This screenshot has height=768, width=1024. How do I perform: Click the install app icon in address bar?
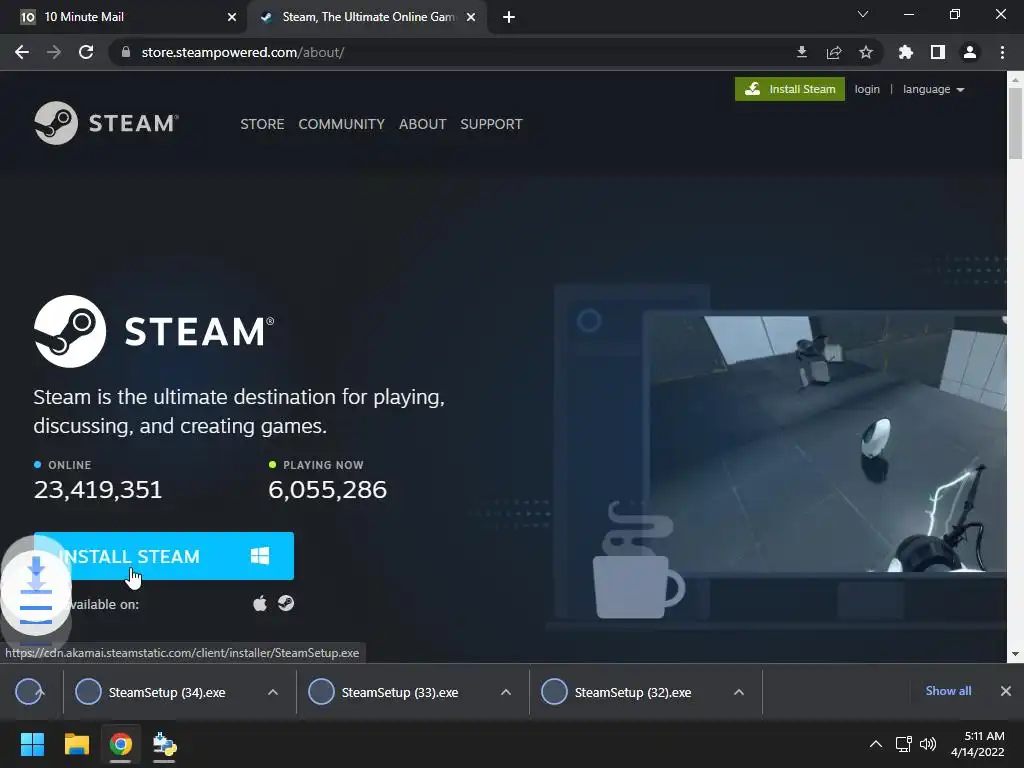pyautogui.click(x=802, y=52)
